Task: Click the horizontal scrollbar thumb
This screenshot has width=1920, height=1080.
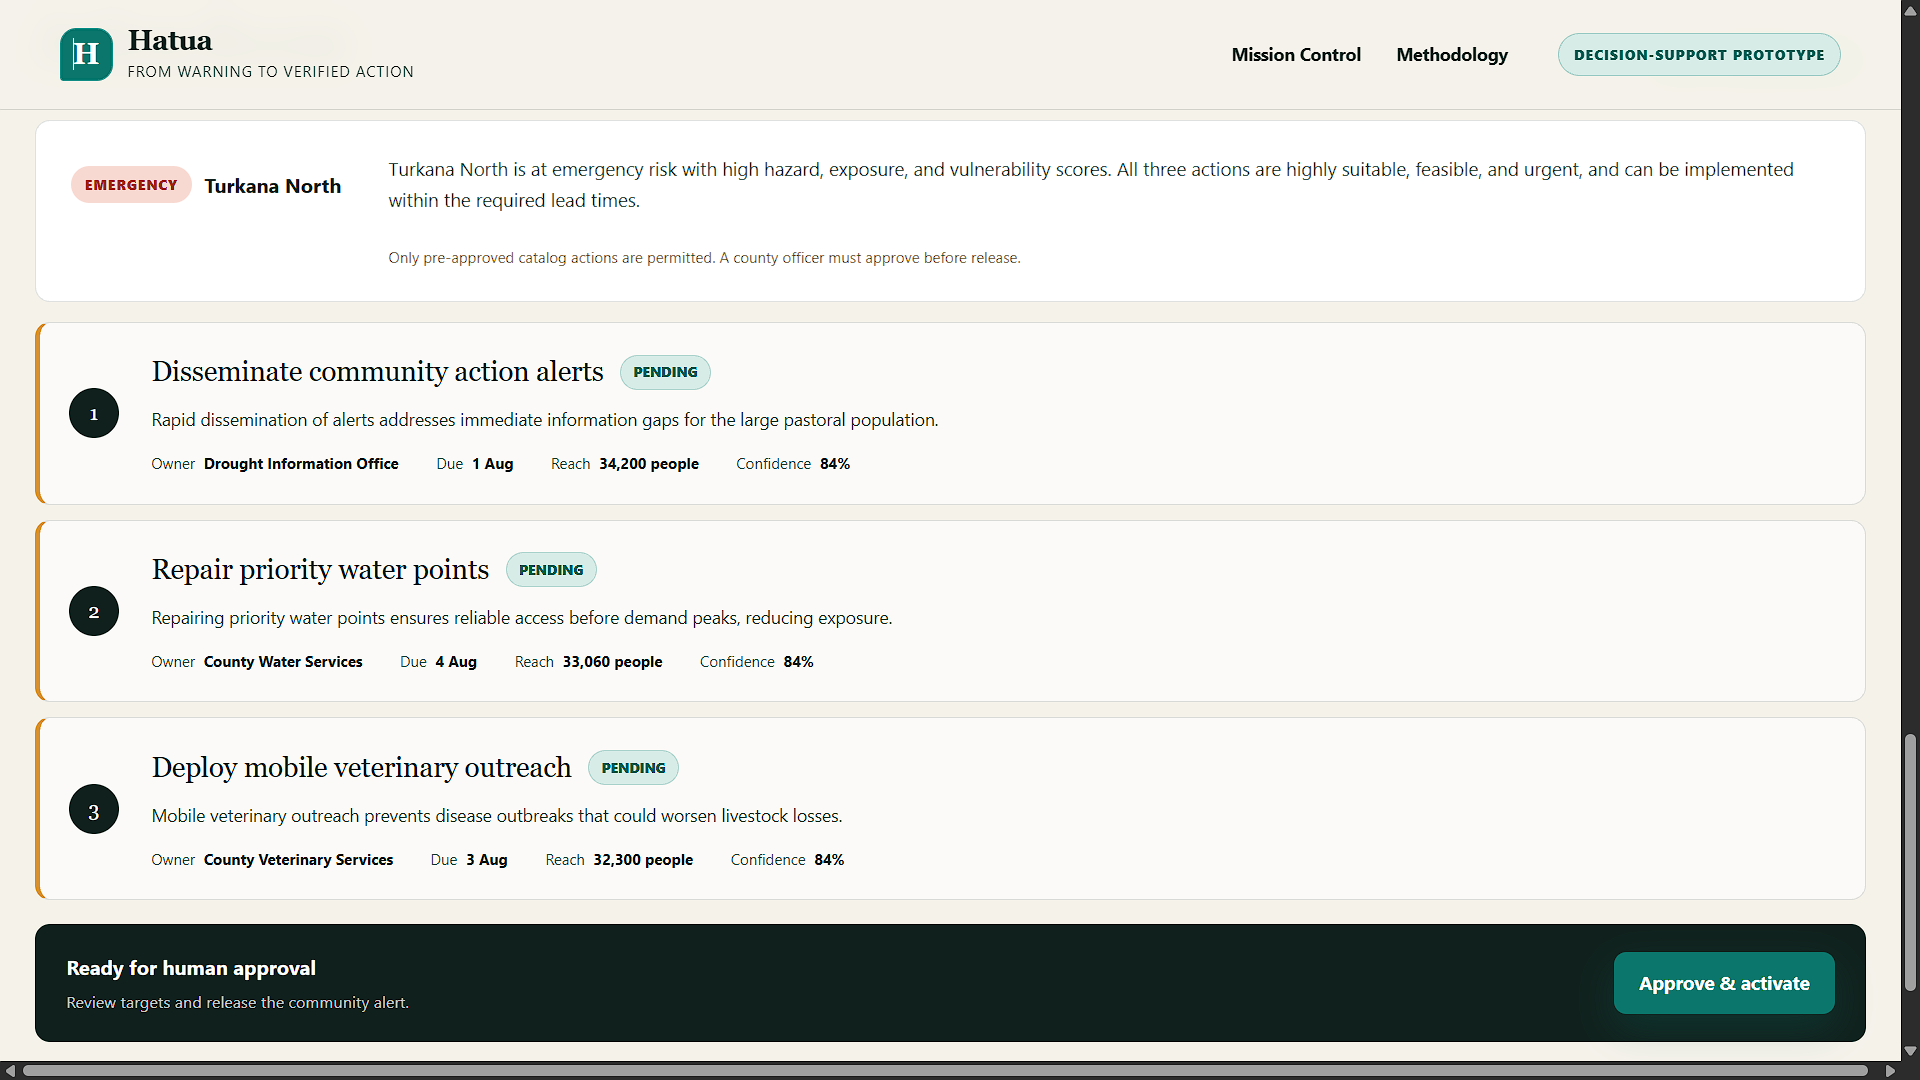Action: (945, 1071)
